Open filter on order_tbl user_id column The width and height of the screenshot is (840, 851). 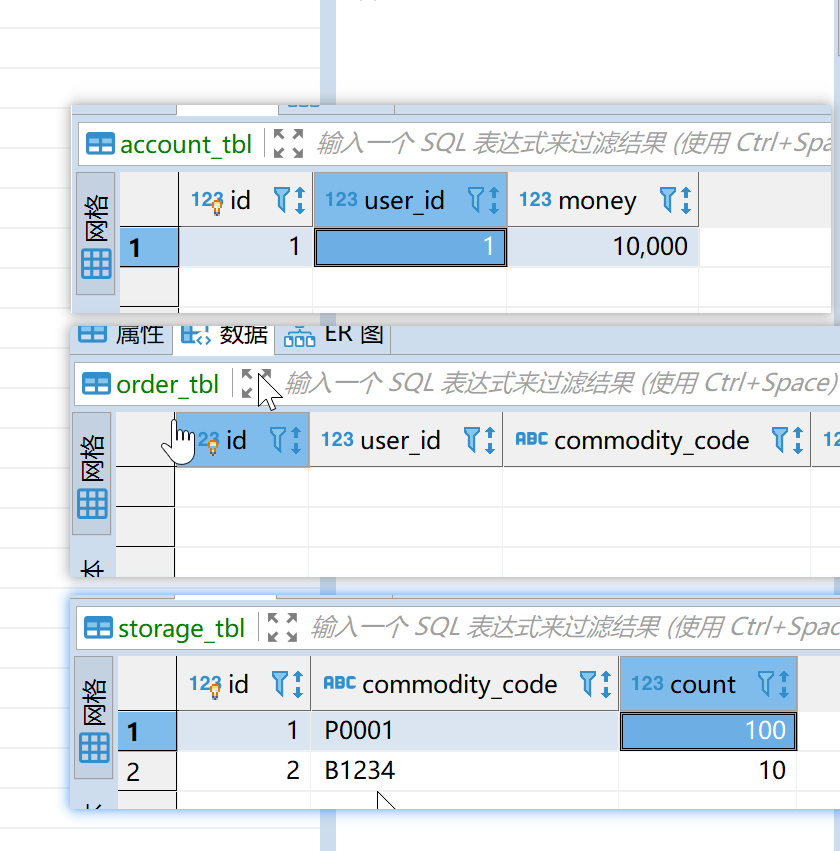point(472,440)
